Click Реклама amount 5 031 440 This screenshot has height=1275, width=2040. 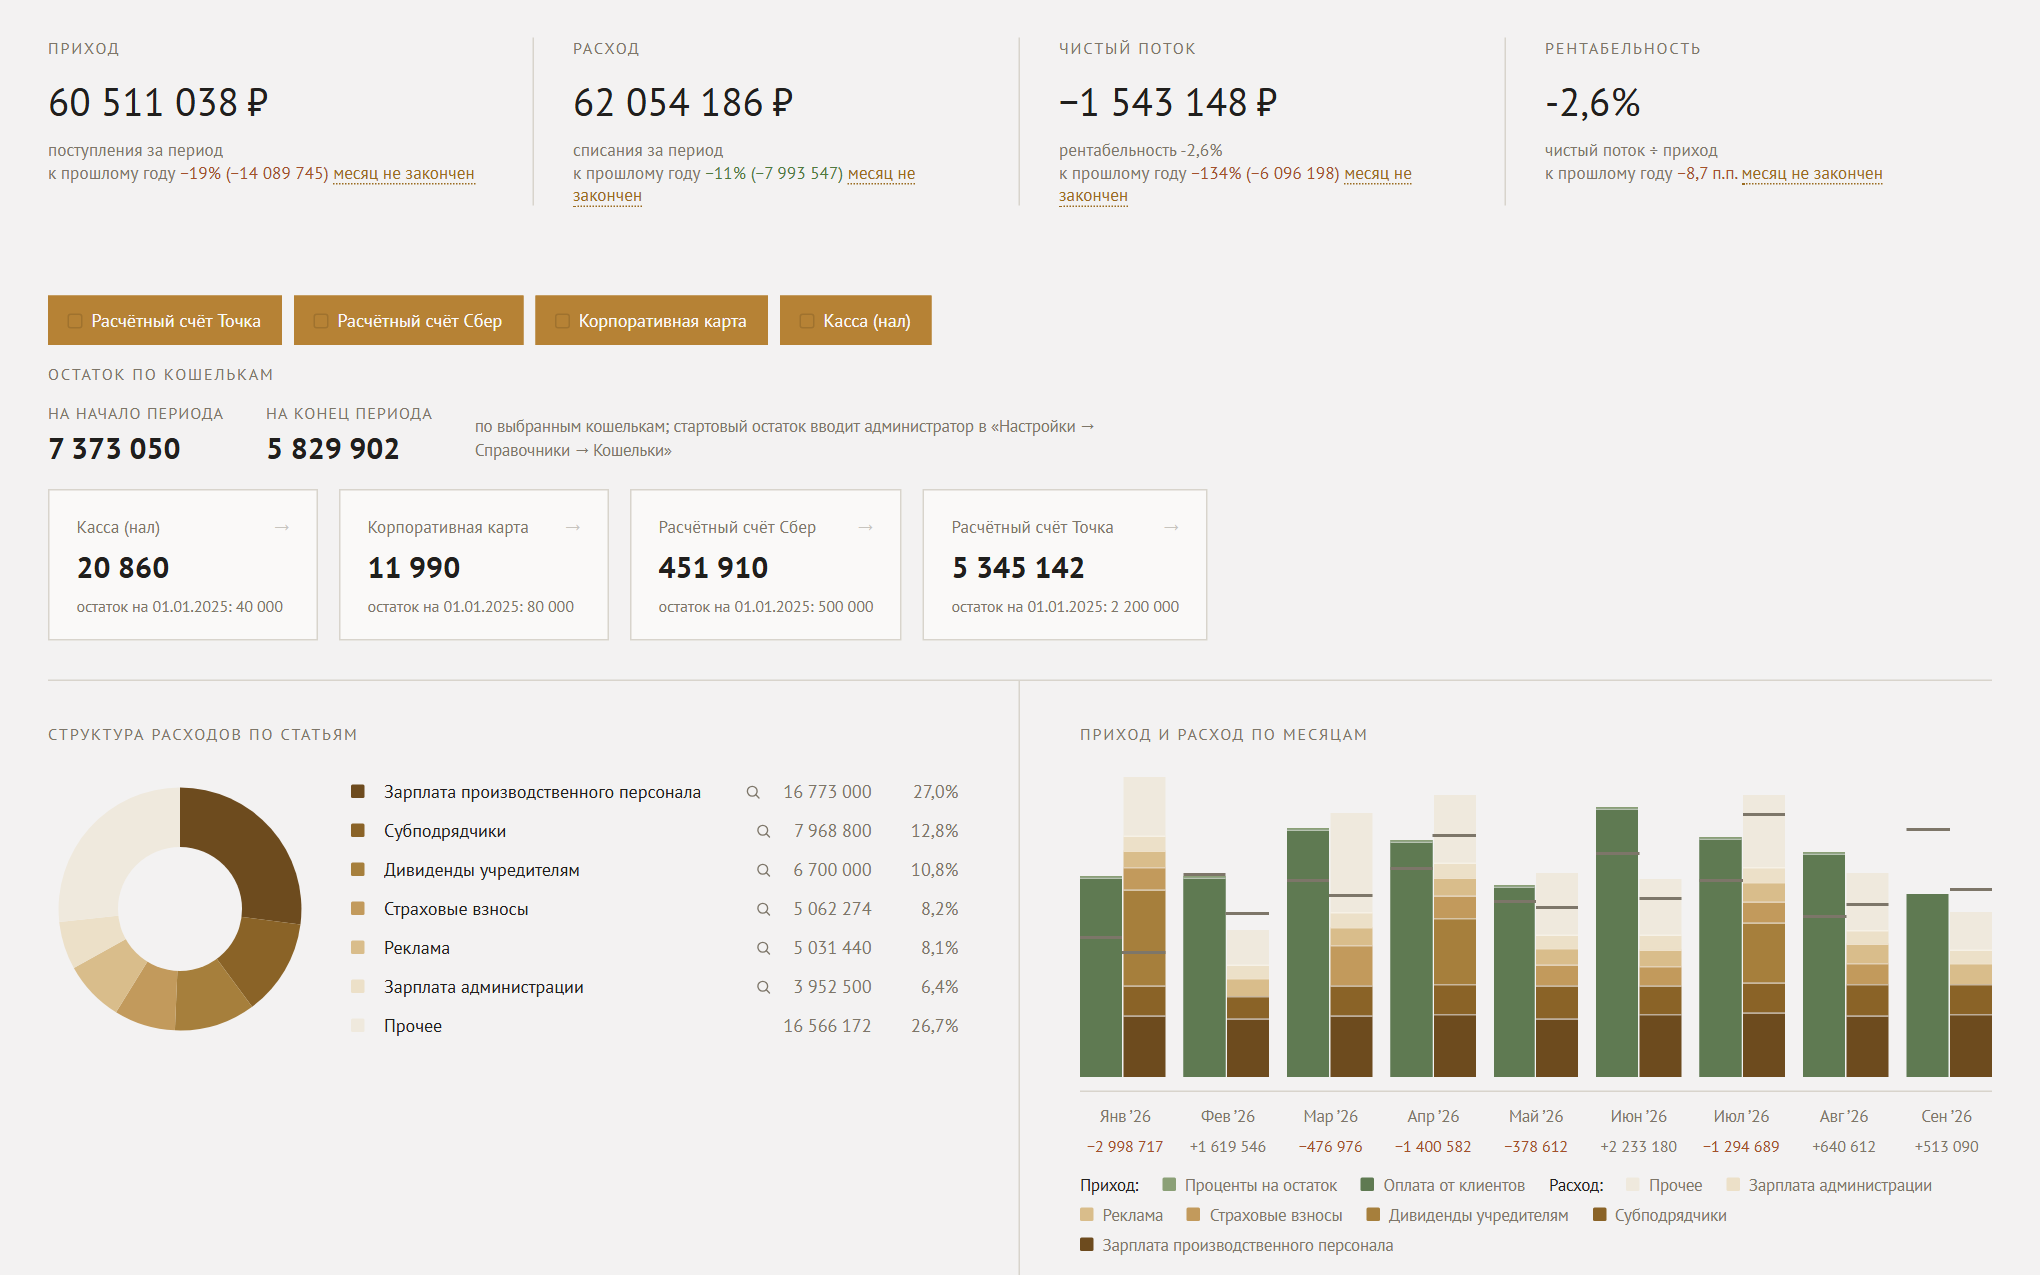click(x=832, y=948)
